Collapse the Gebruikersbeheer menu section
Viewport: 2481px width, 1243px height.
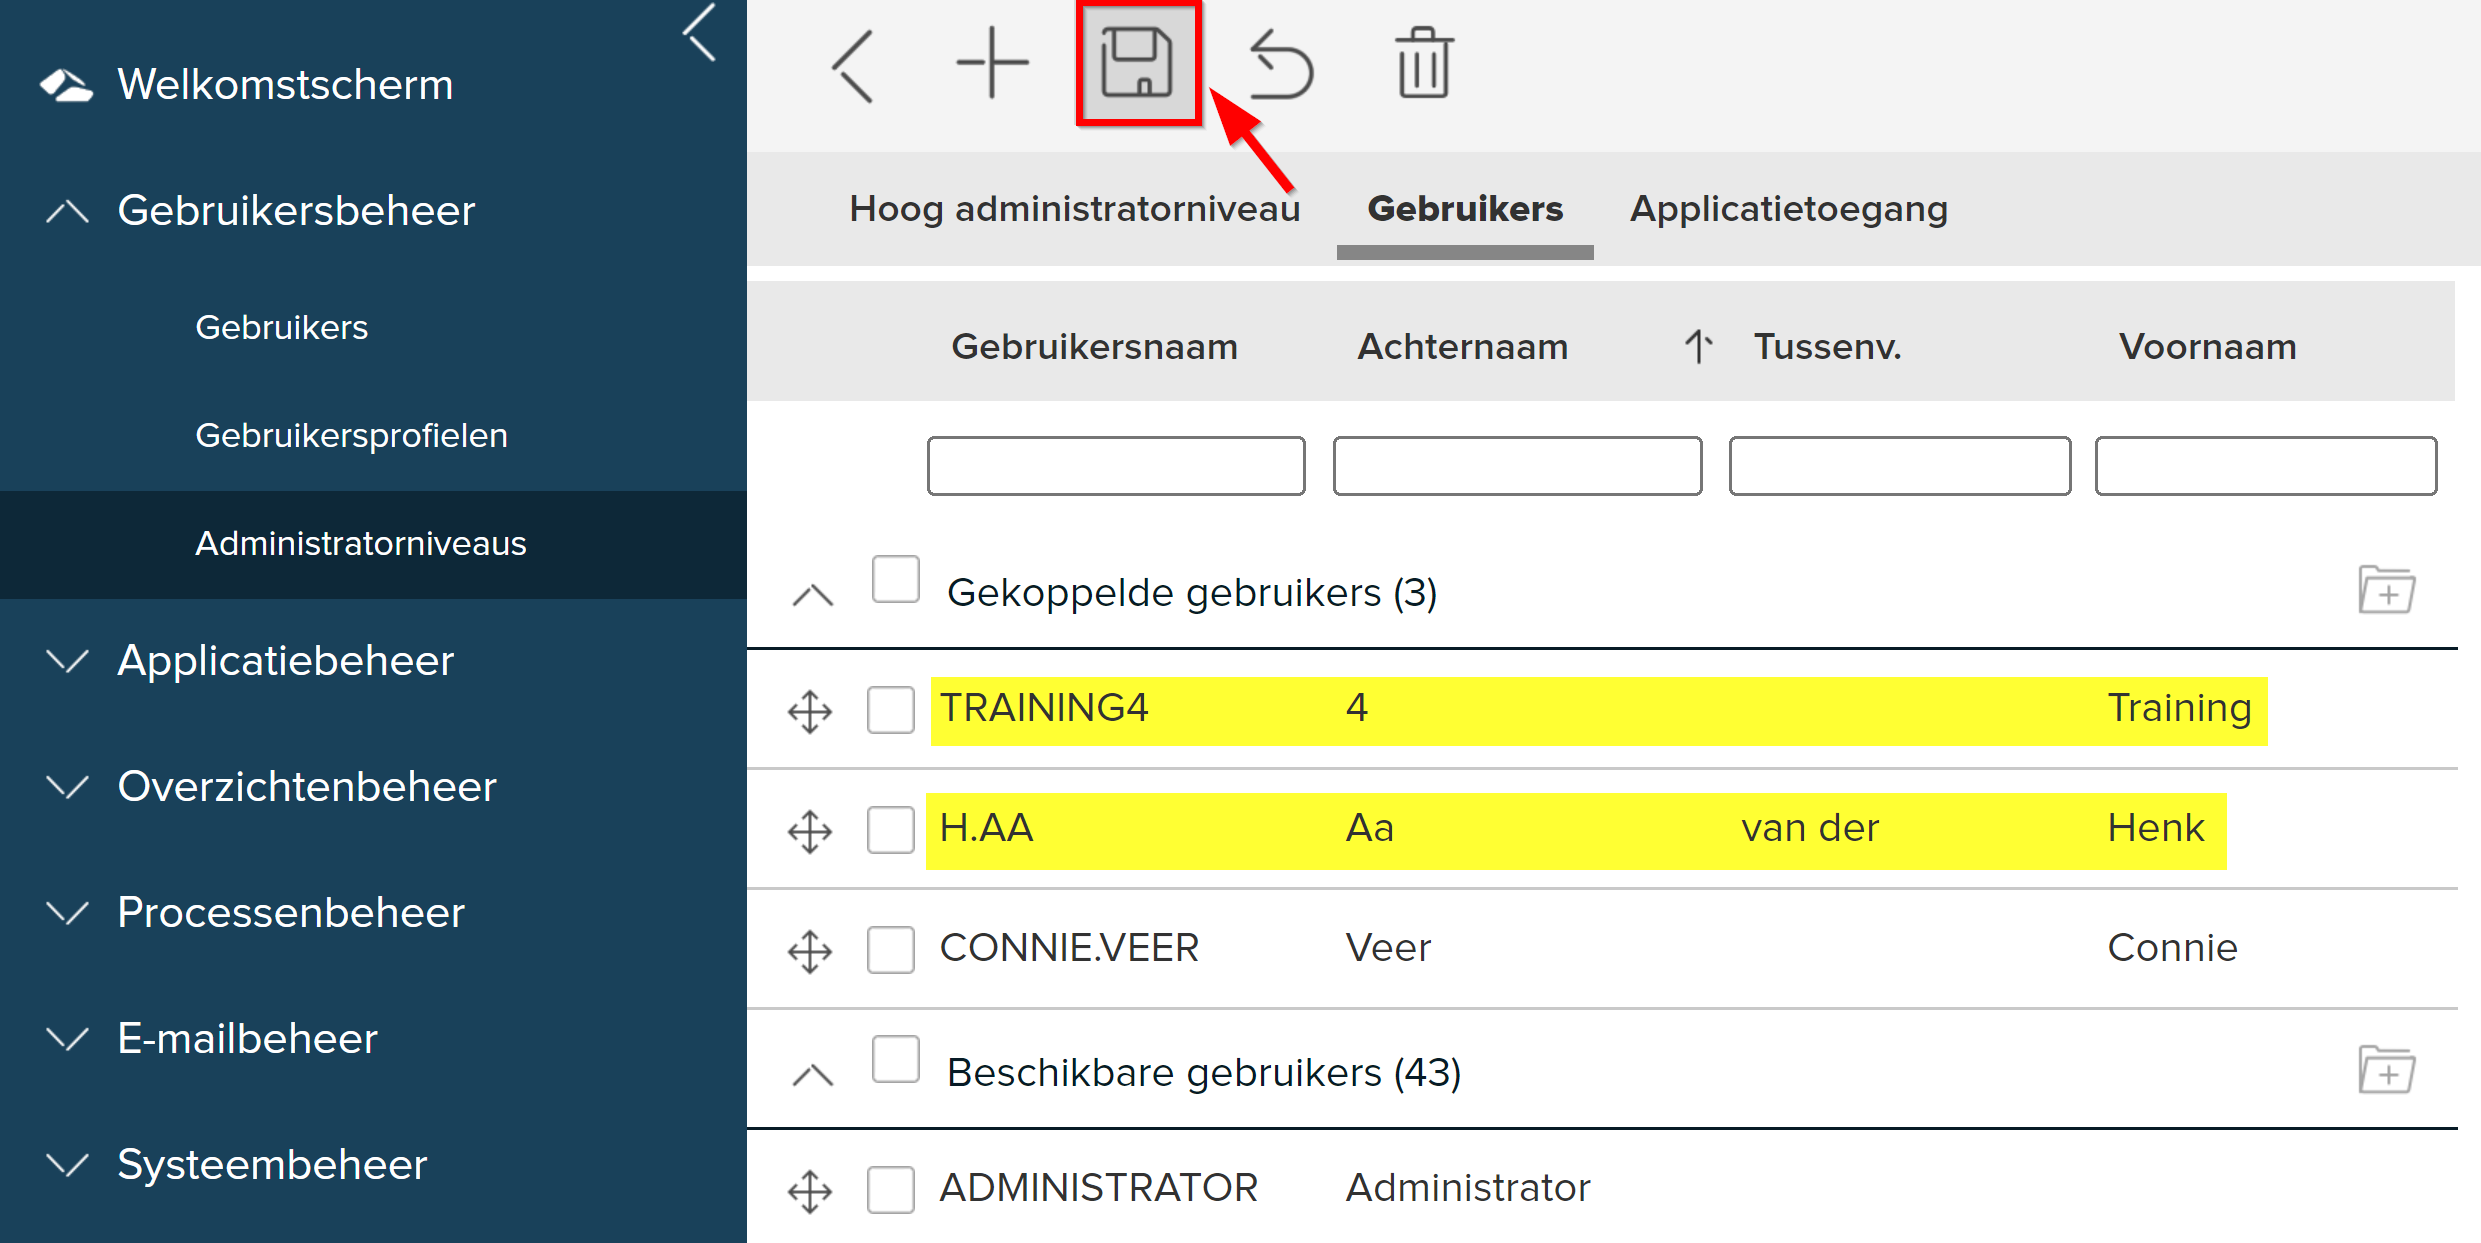pos(68,212)
